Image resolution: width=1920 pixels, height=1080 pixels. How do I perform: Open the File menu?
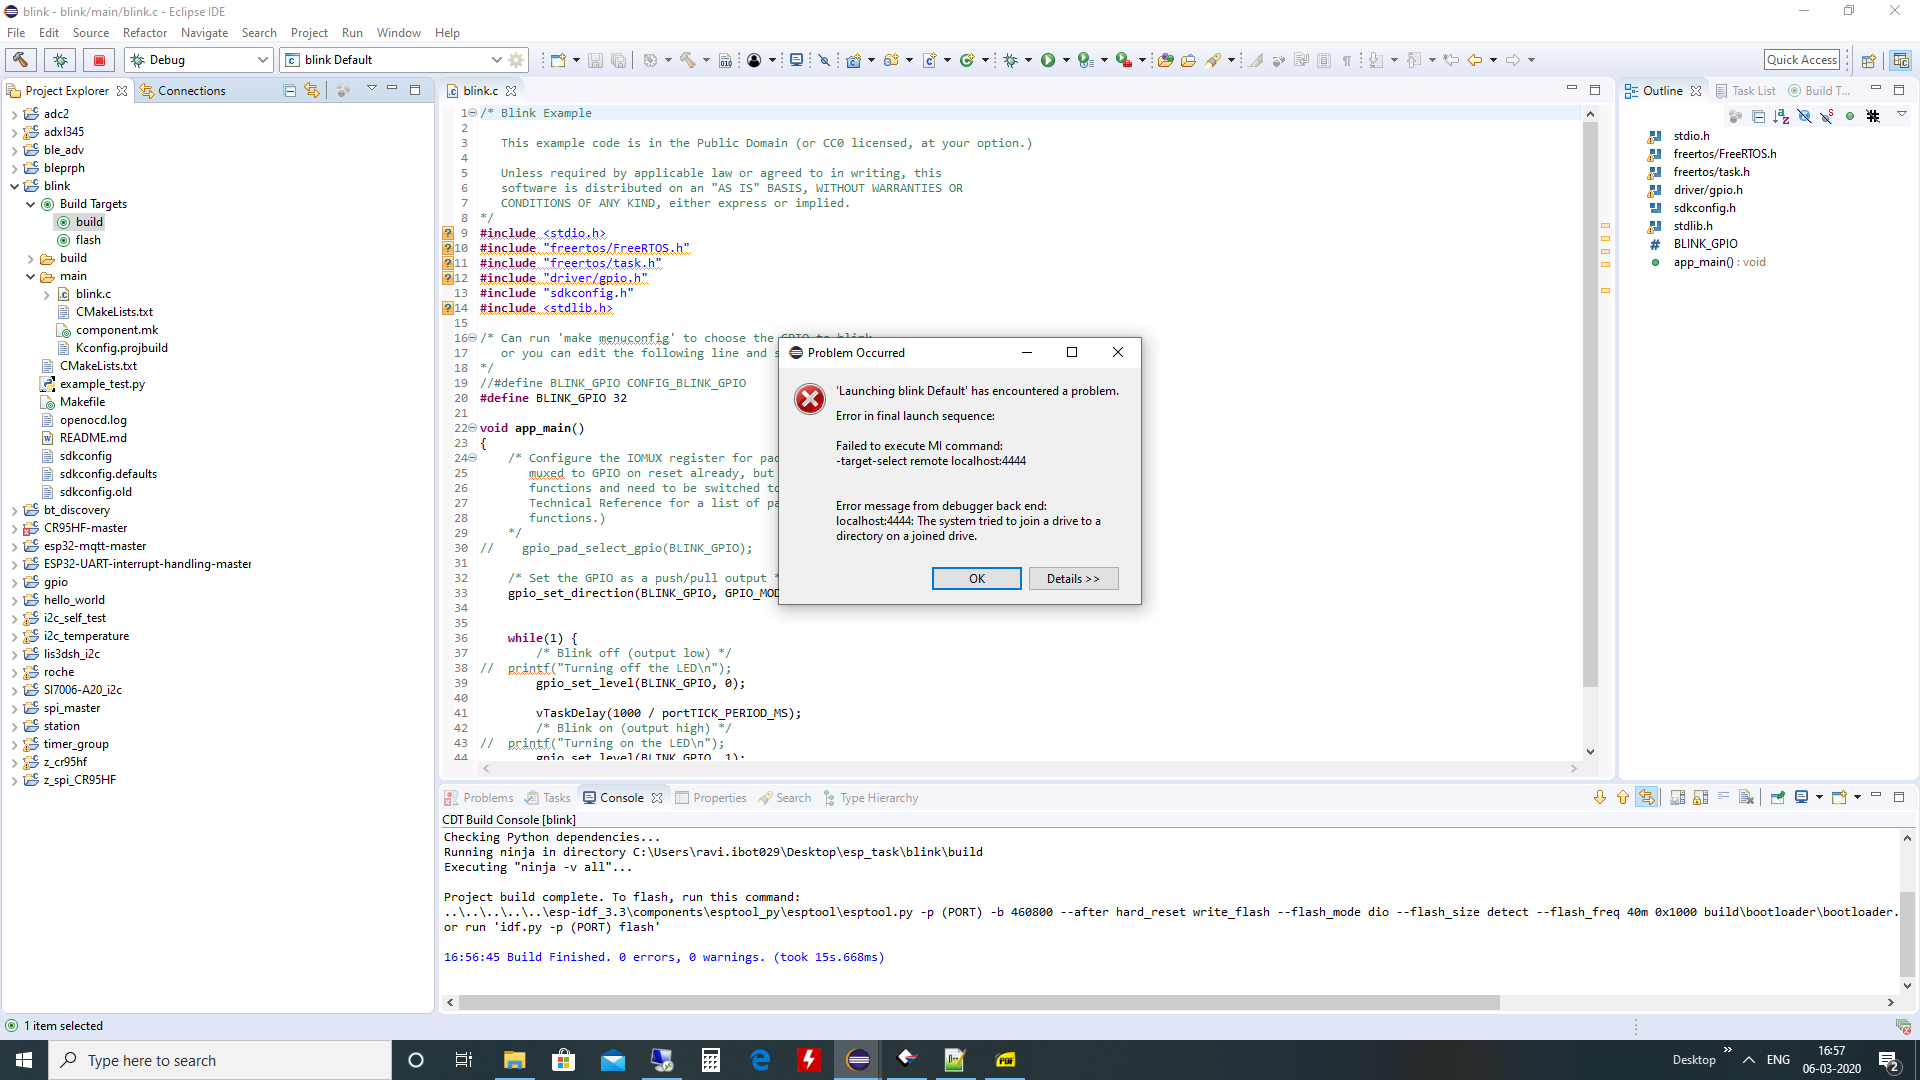pos(16,33)
